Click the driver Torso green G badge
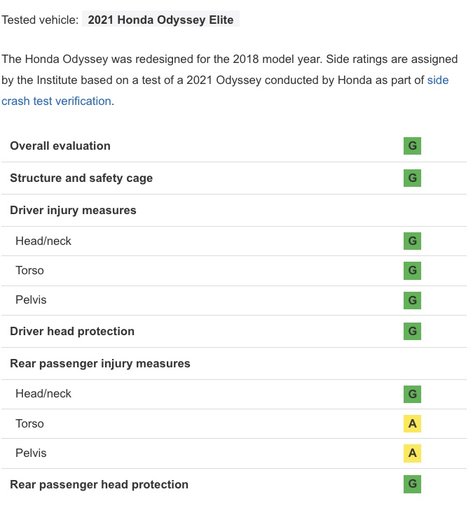473x515 pixels. [412, 270]
